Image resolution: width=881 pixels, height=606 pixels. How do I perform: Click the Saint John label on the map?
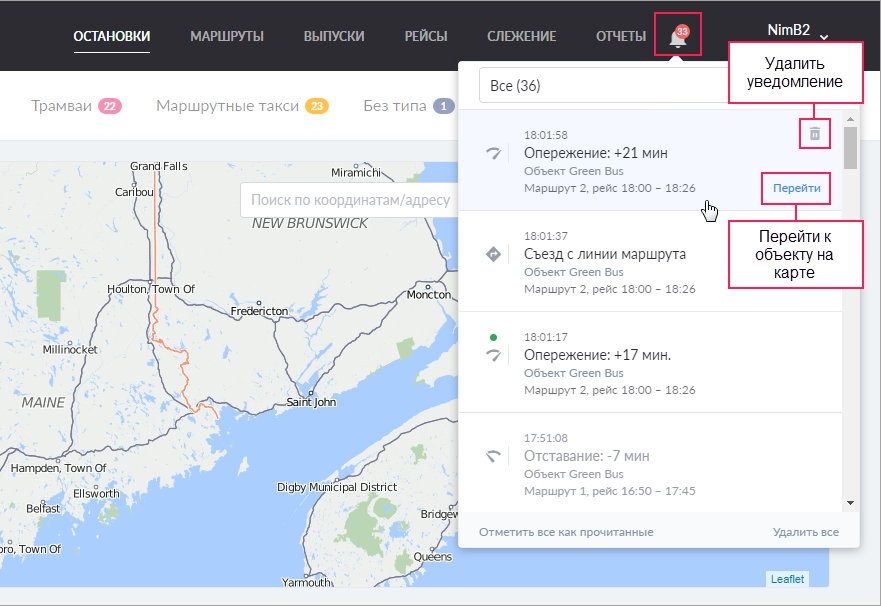311,402
